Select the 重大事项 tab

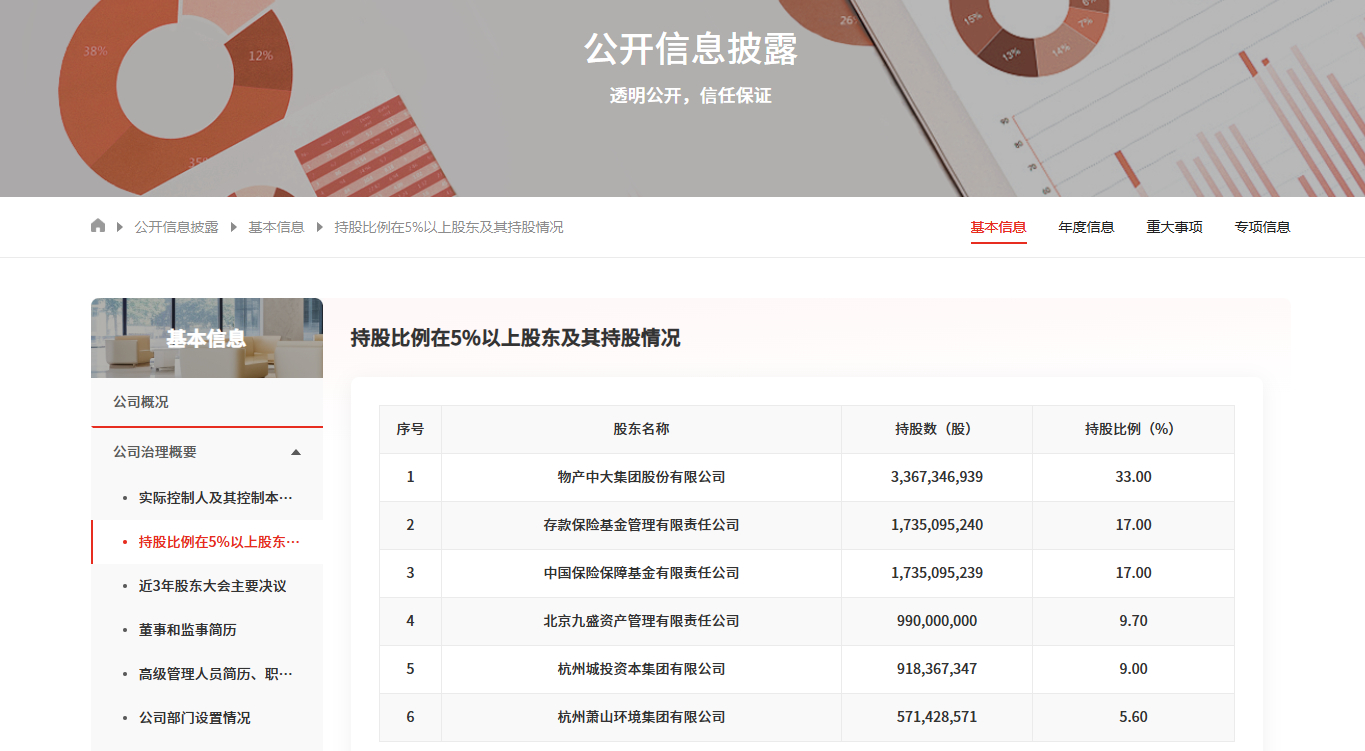coord(1174,227)
